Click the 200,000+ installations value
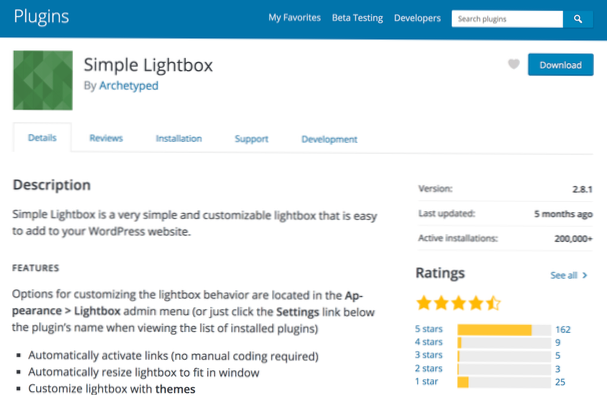The image size is (607, 396). [573, 239]
